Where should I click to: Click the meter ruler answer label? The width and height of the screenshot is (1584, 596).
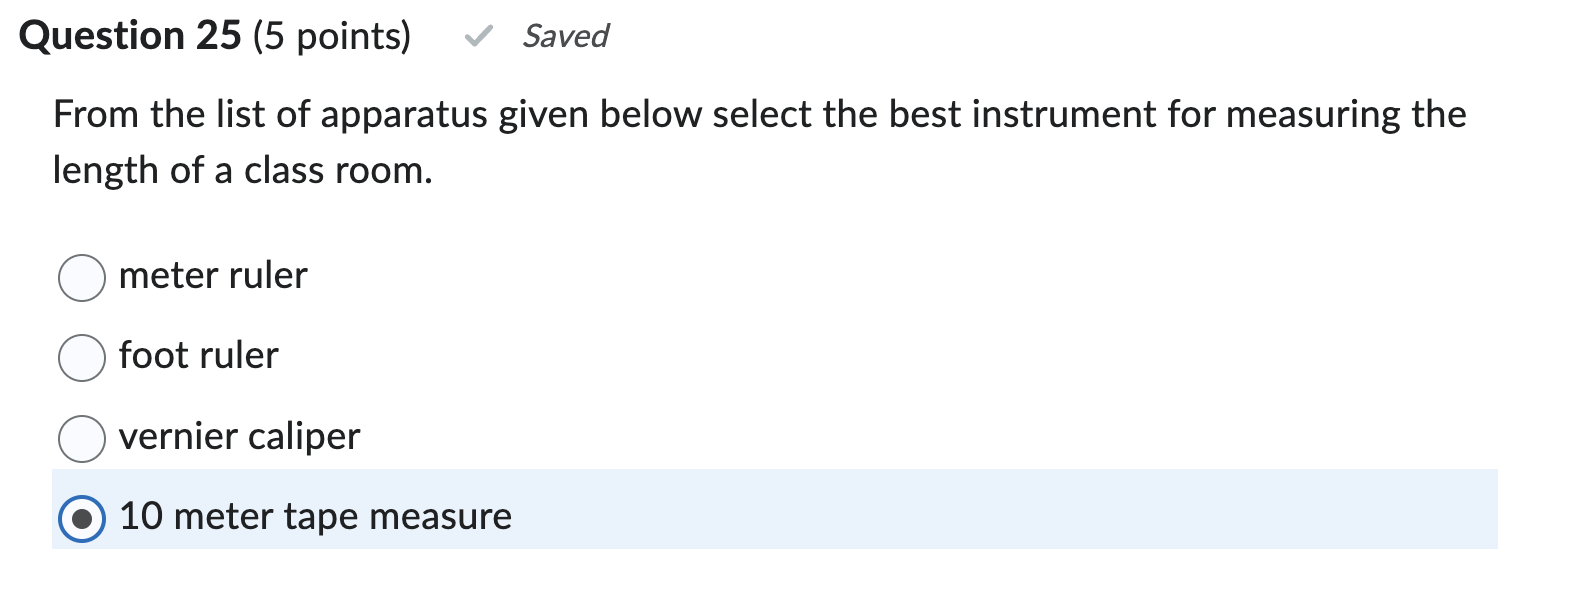[x=213, y=276]
